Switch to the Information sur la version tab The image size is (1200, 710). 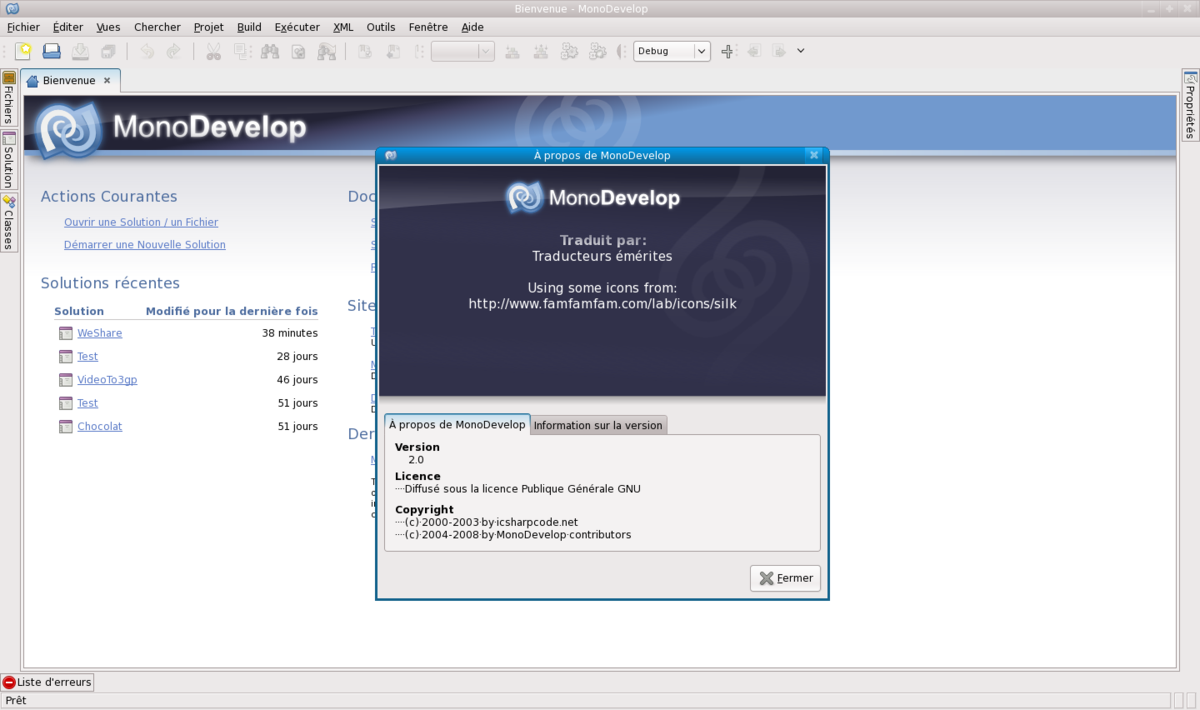[598, 425]
